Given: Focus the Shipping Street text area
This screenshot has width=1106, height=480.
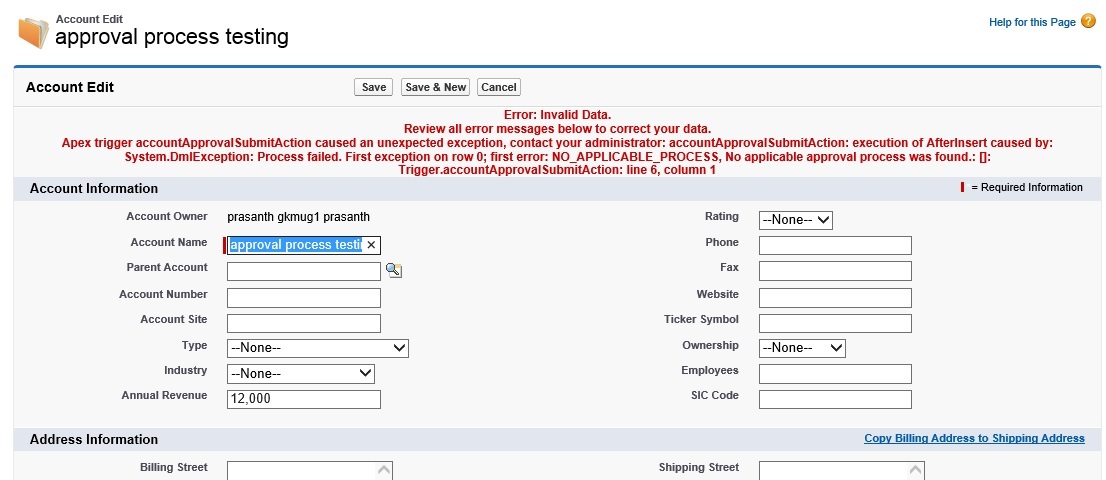Looking at the screenshot, I should [841, 471].
